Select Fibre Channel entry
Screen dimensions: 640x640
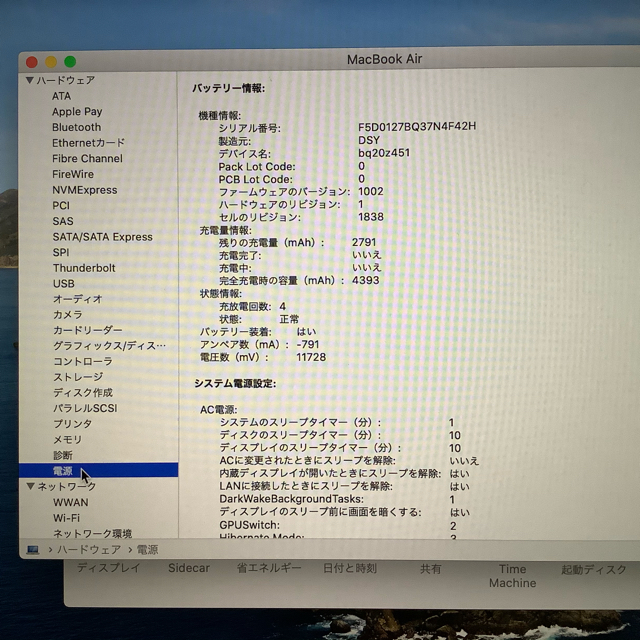(x=87, y=158)
